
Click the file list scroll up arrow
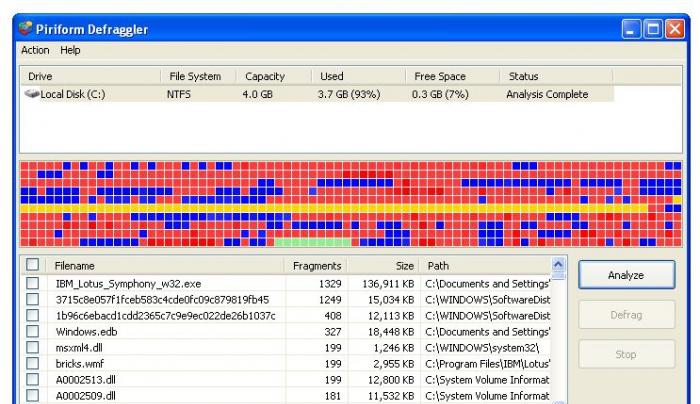click(558, 264)
